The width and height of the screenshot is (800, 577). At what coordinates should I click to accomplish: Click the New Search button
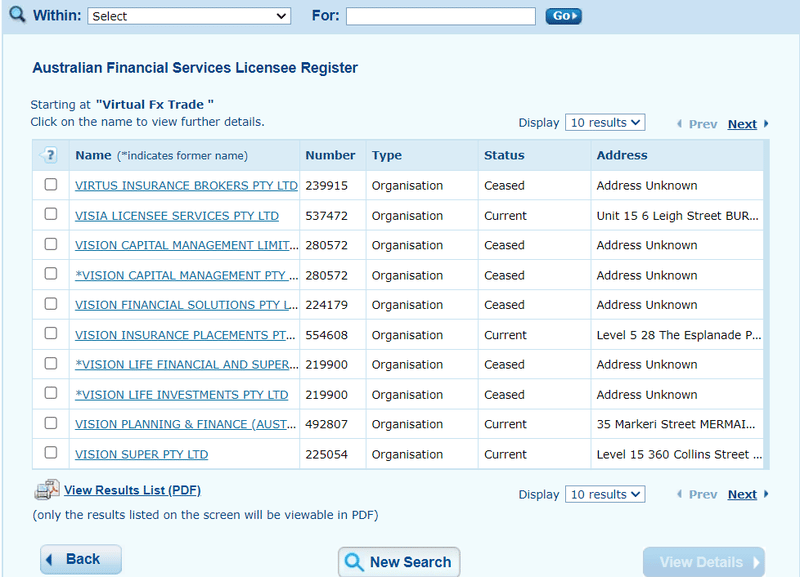point(399,562)
